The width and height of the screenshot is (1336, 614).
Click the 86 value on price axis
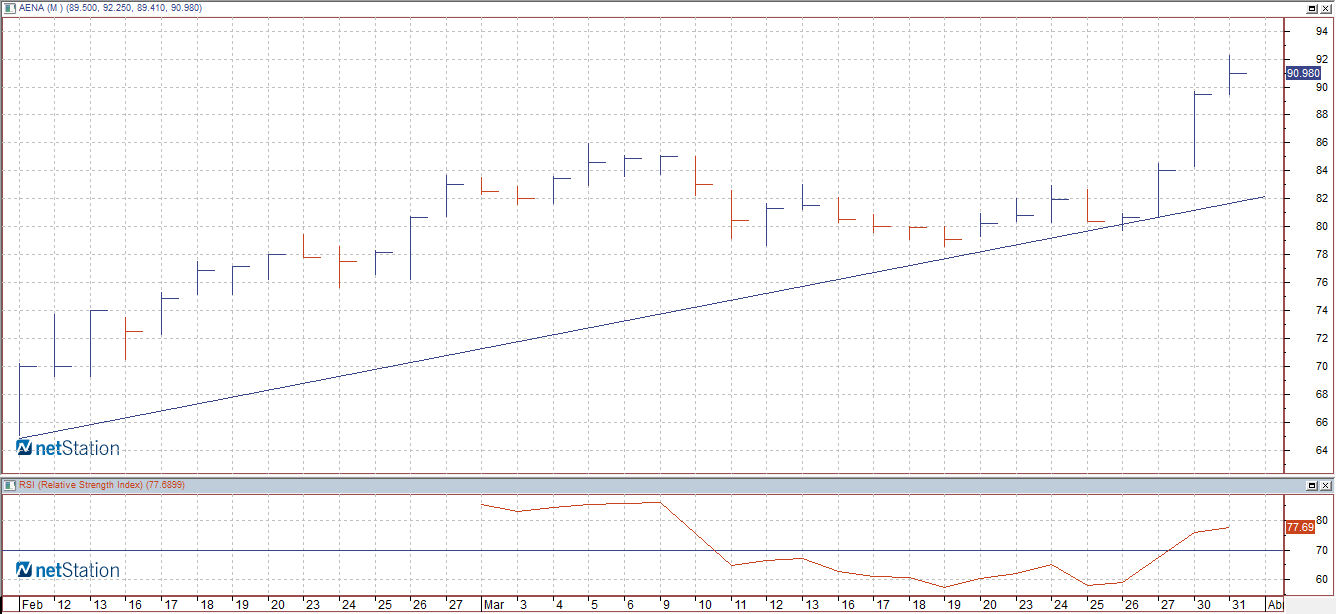pos(1321,143)
